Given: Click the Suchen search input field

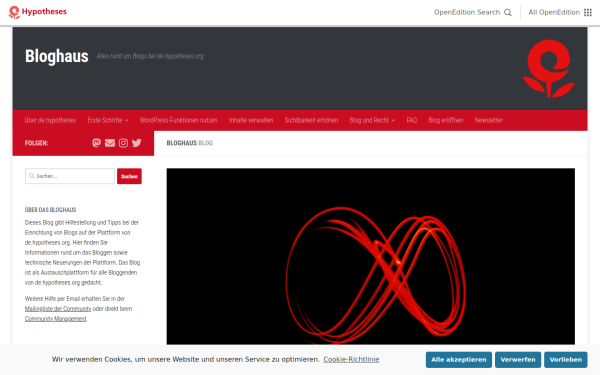Looking at the screenshot, I should pyautogui.click(x=70, y=176).
